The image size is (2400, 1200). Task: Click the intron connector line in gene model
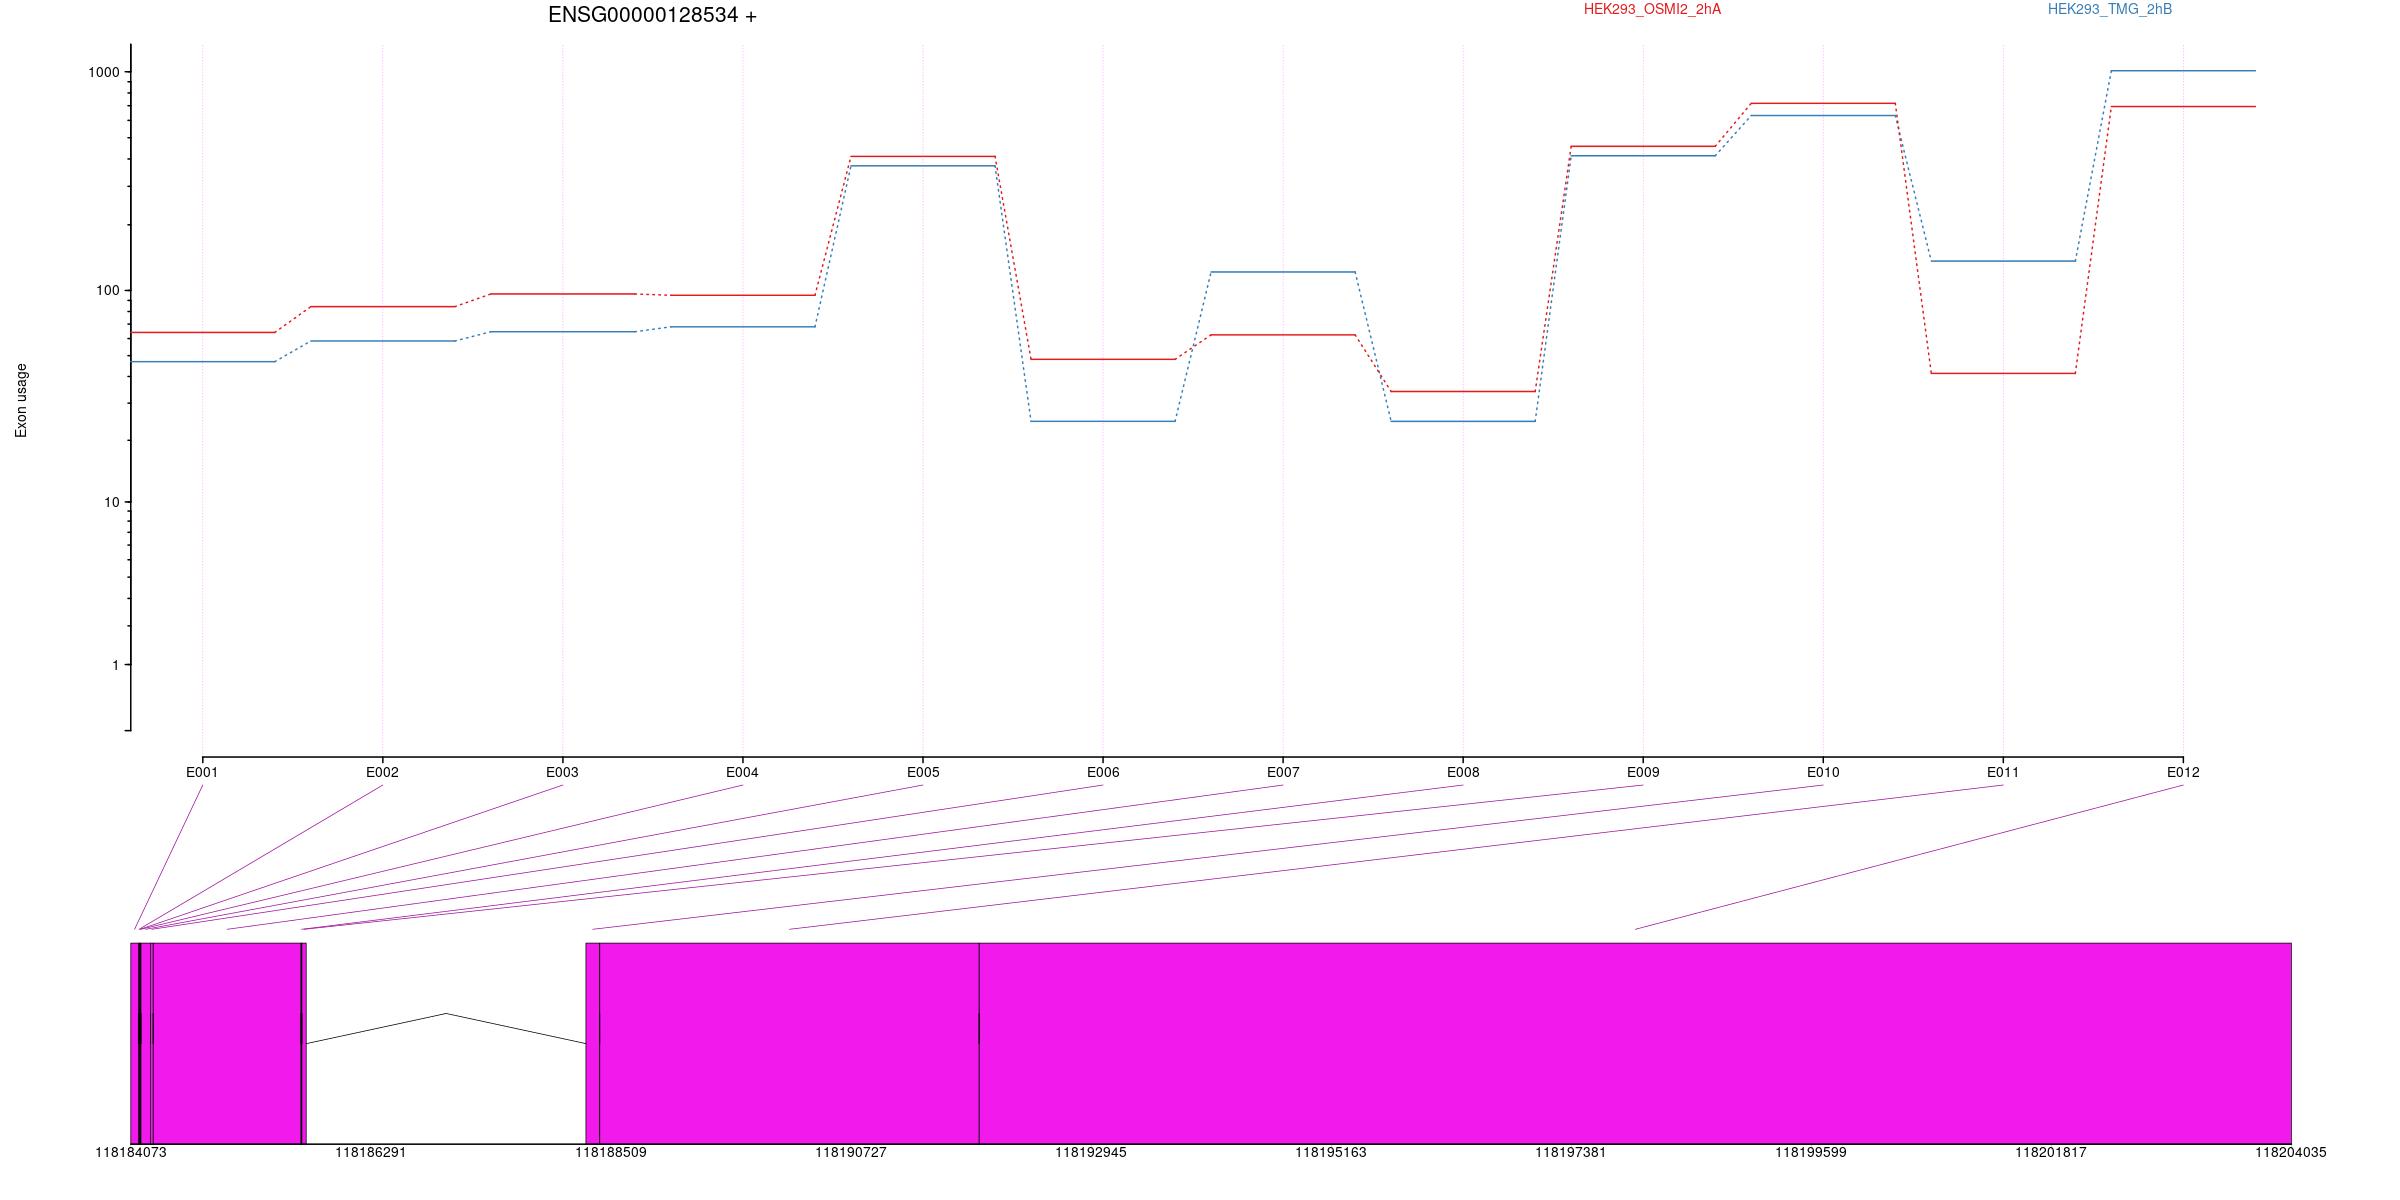pyautogui.click(x=446, y=1029)
